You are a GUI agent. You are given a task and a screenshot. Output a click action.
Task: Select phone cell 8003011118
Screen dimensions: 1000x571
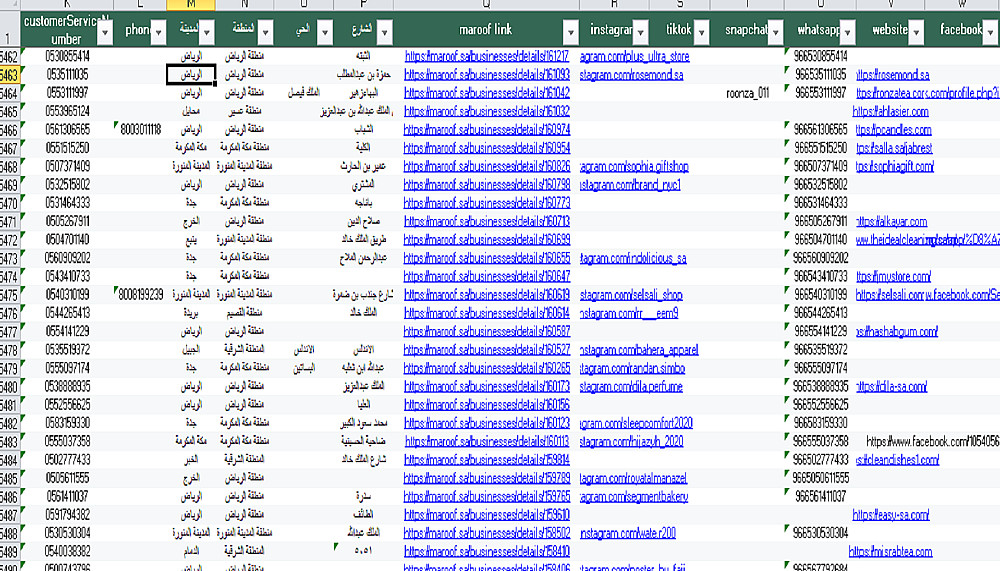[x=142, y=130]
